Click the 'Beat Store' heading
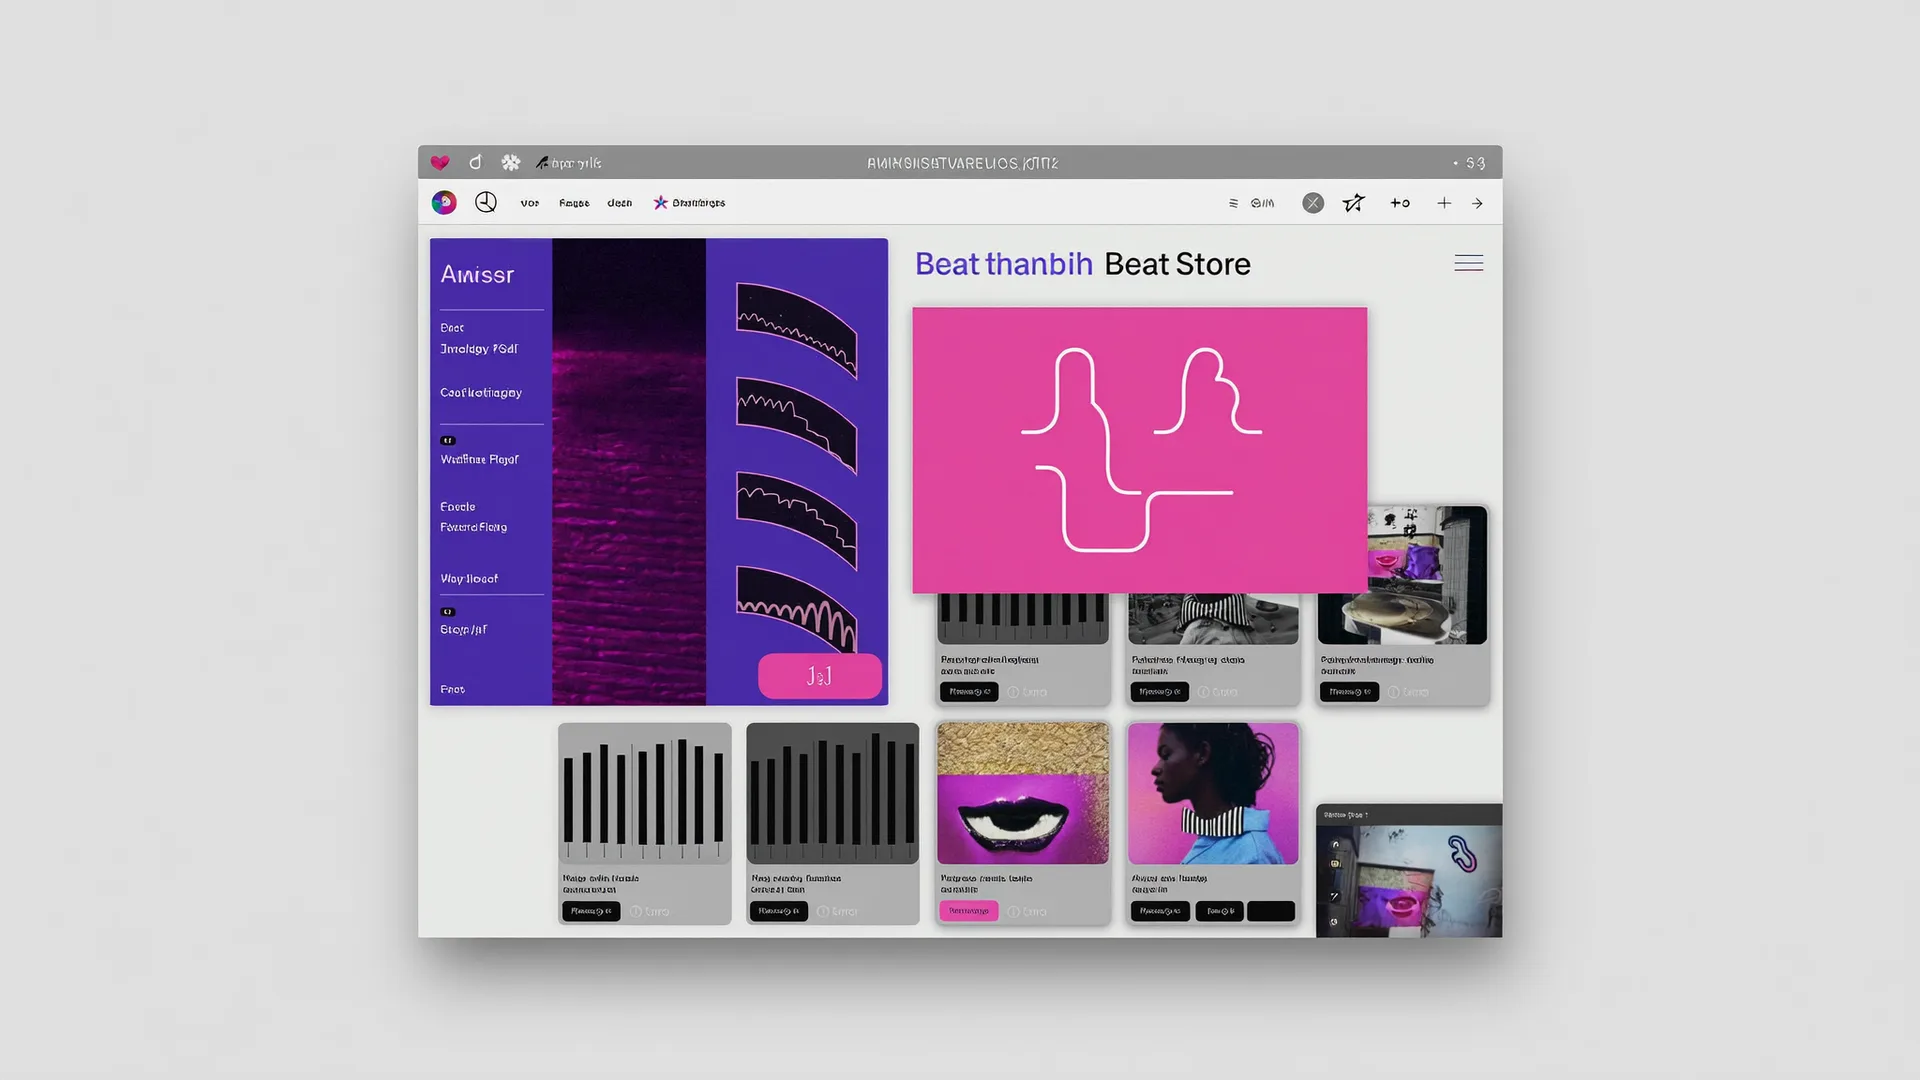1920x1080 pixels. click(1177, 264)
